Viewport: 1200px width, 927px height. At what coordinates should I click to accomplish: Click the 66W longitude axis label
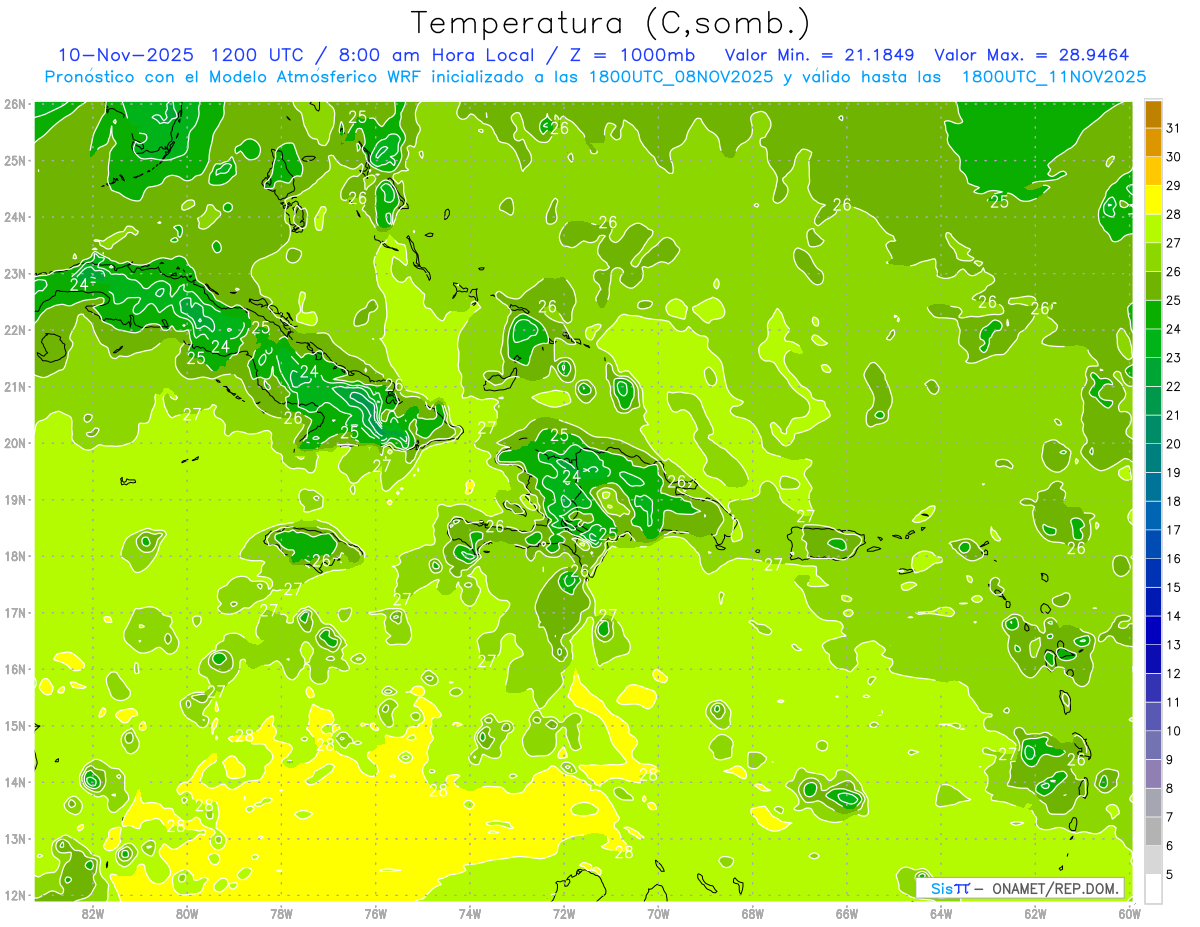point(847,913)
